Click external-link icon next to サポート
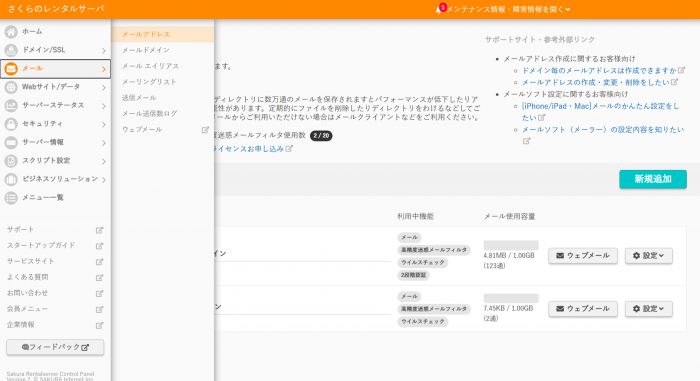The height and width of the screenshot is (381, 700). [99, 230]
